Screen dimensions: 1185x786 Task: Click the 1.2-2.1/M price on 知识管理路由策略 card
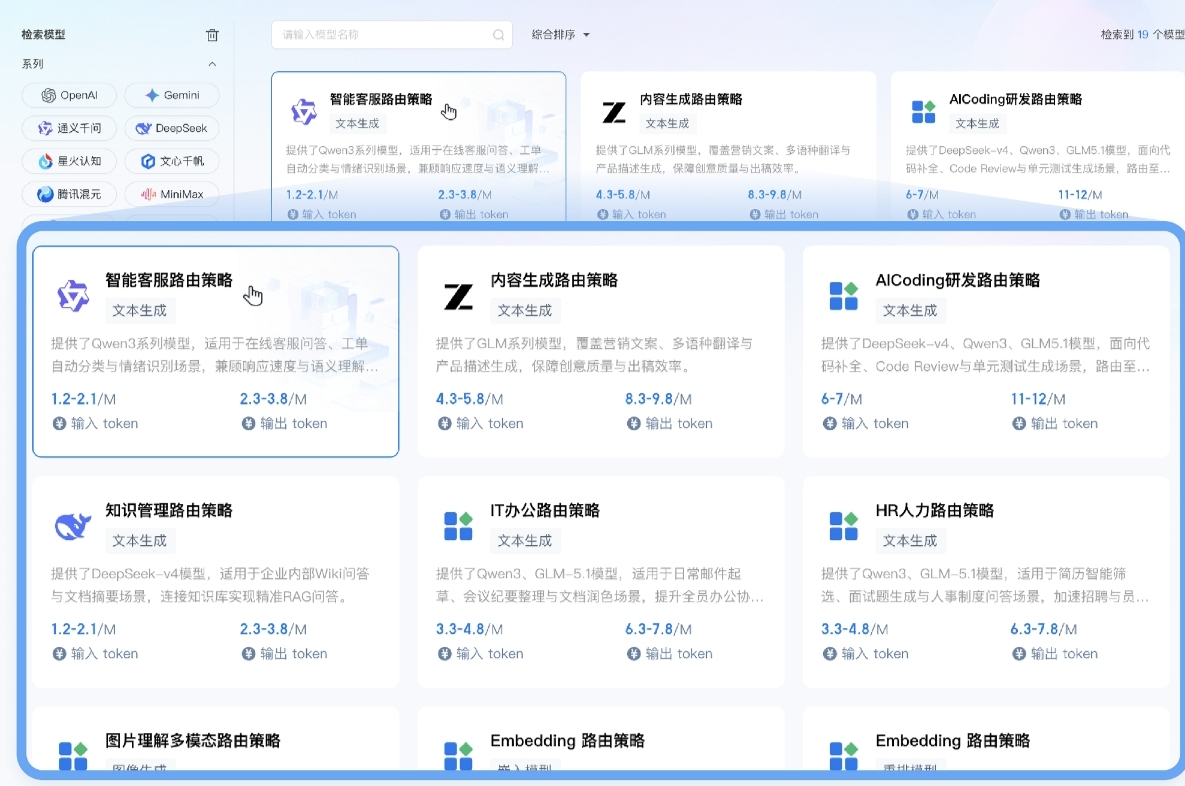(x=84, y=629)
